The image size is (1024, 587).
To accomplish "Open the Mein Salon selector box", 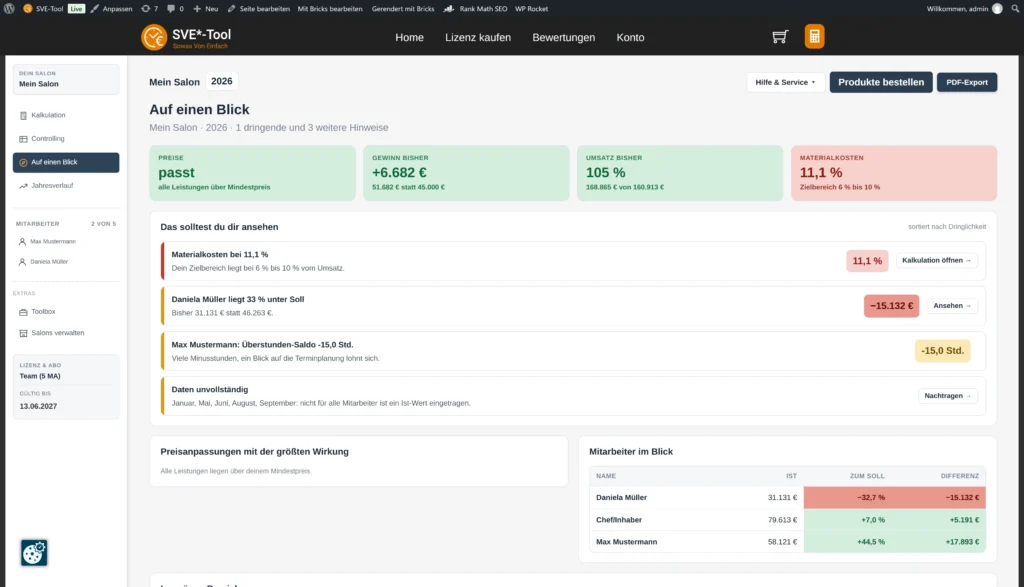I will 66,79.
